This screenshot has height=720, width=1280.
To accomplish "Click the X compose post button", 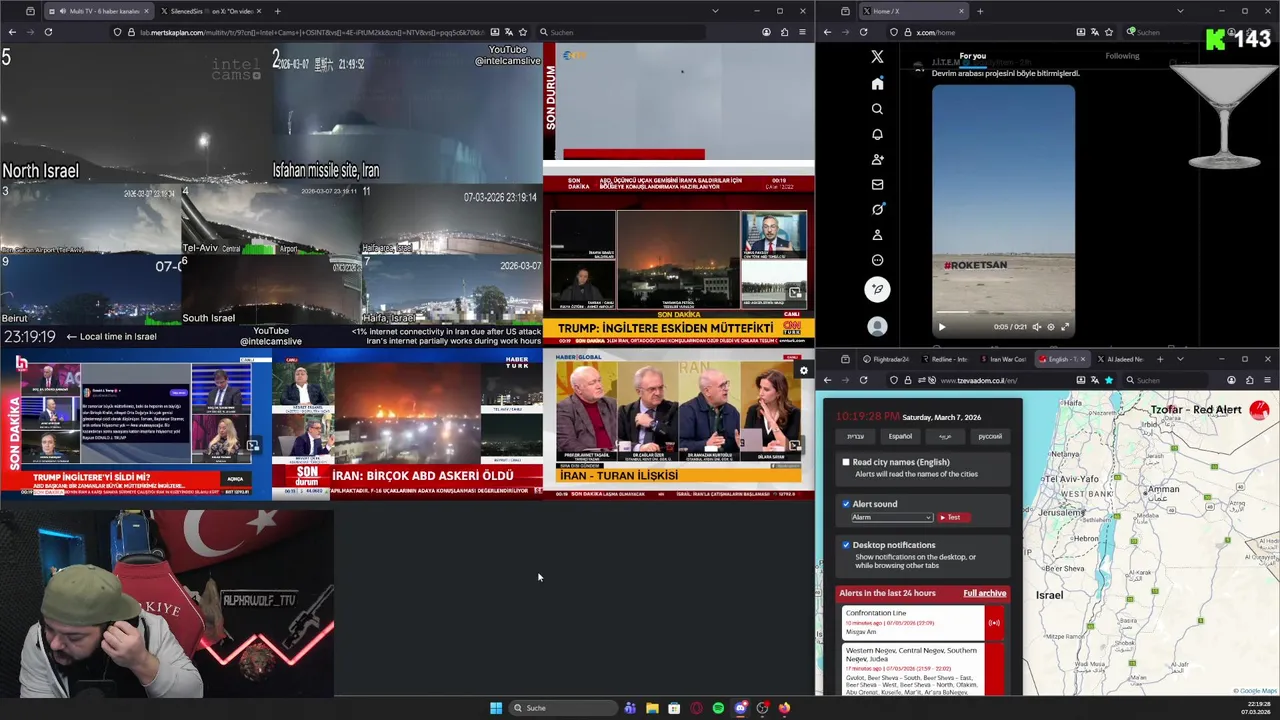I will 877,290.
